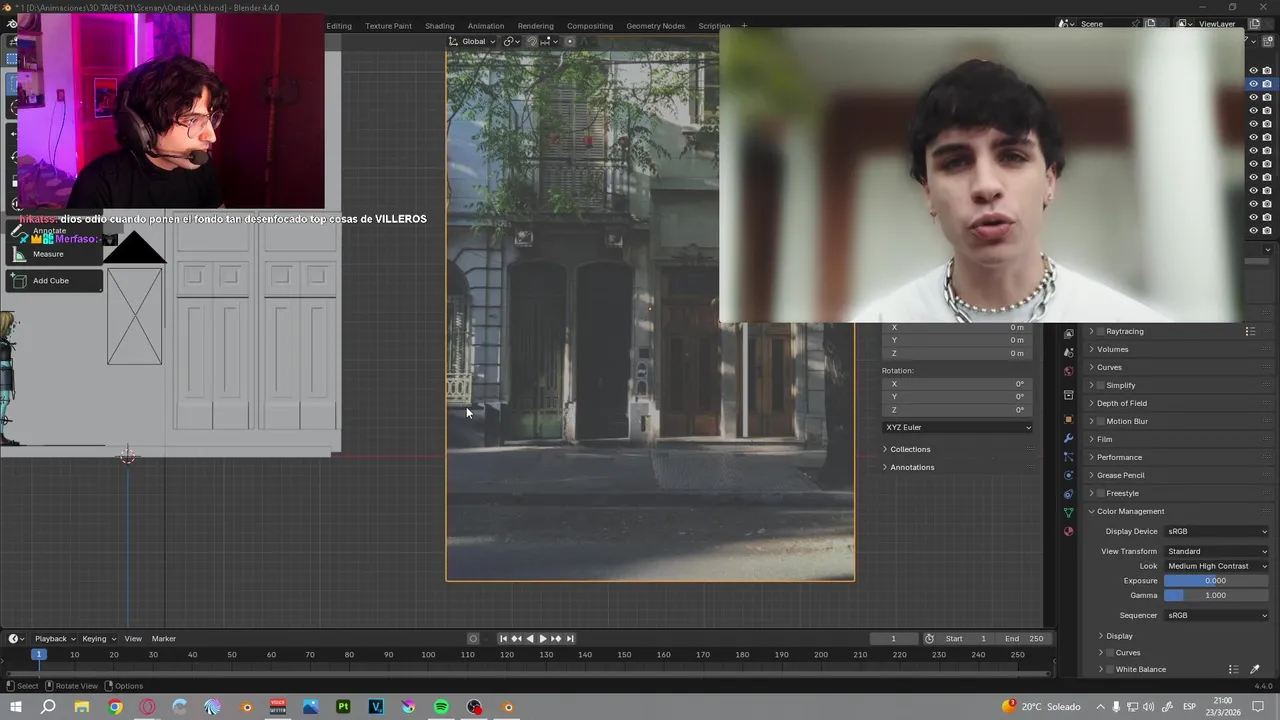
Task: Play the animation forward
Action: [x=543, y=639]
